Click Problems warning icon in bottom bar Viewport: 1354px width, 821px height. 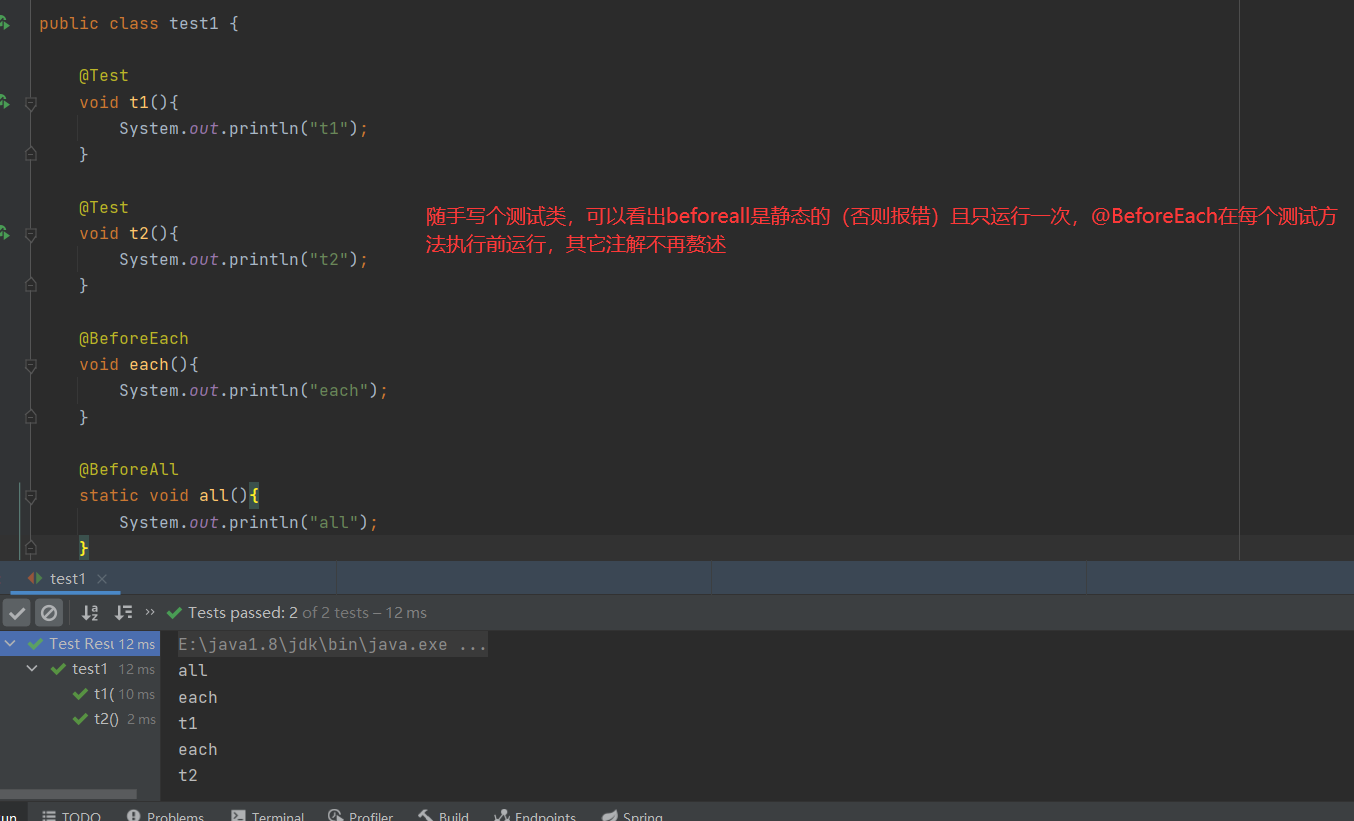pos(134,817)
